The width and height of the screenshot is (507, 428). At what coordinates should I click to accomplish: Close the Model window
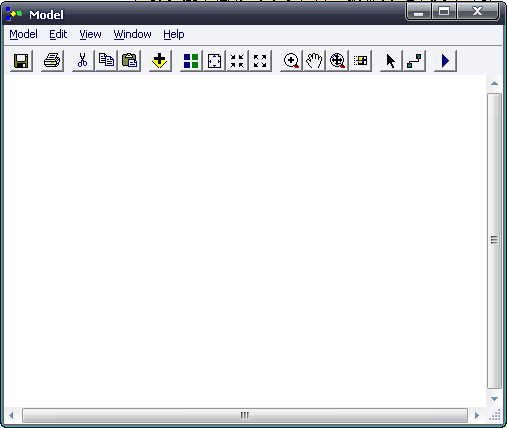tap(478, 12)
